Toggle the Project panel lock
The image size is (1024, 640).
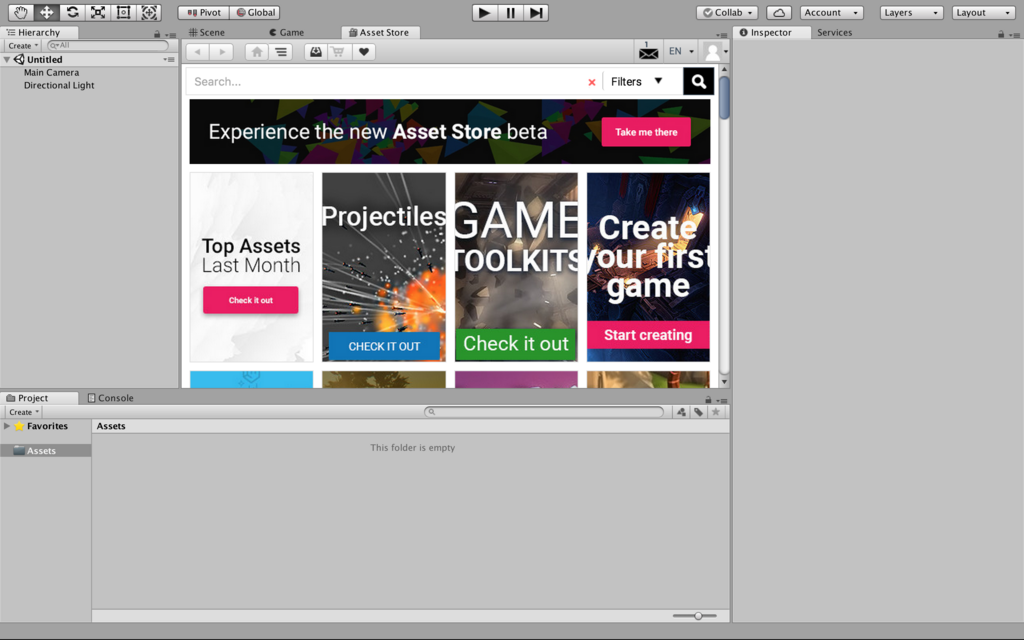[x=708, y=400]
